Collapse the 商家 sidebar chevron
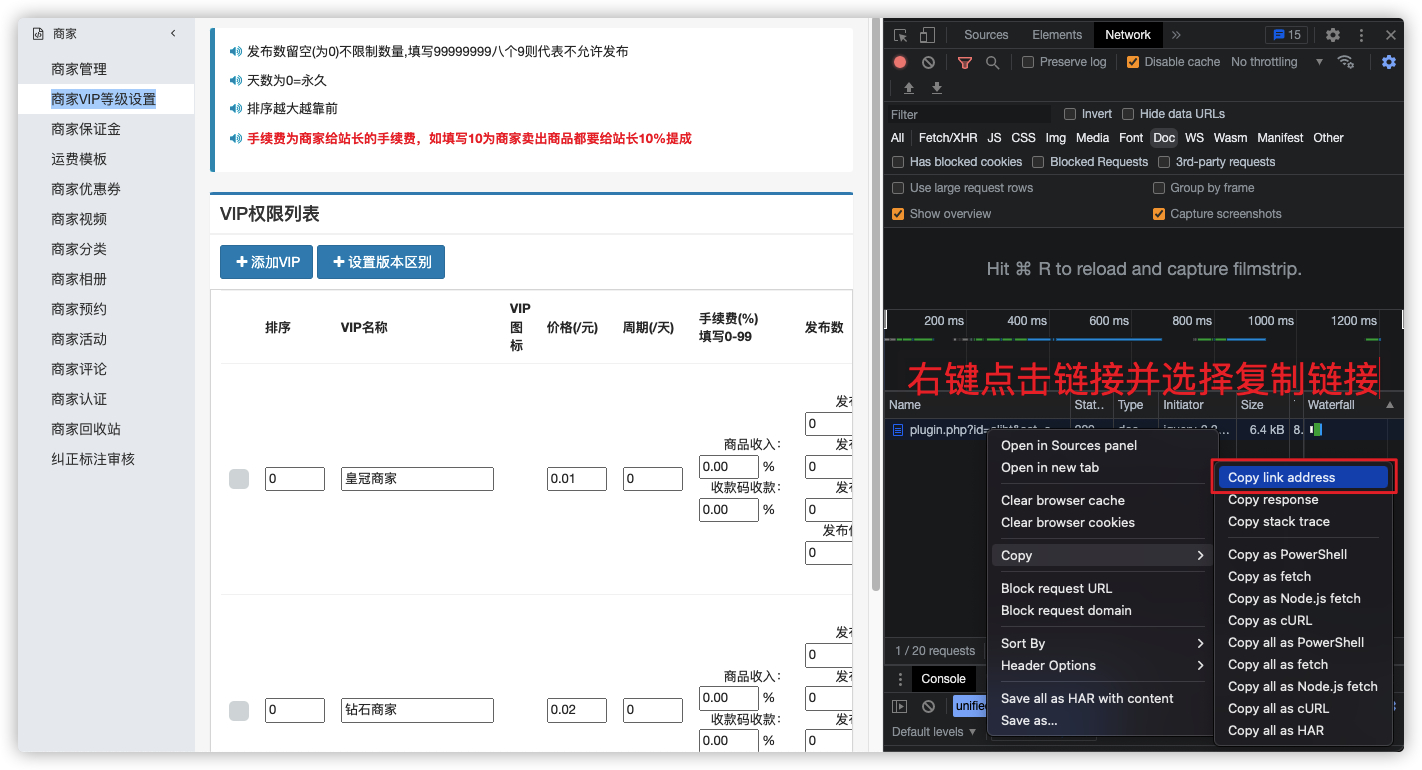This screenshot has width=1422, height=770. point(173,33)
